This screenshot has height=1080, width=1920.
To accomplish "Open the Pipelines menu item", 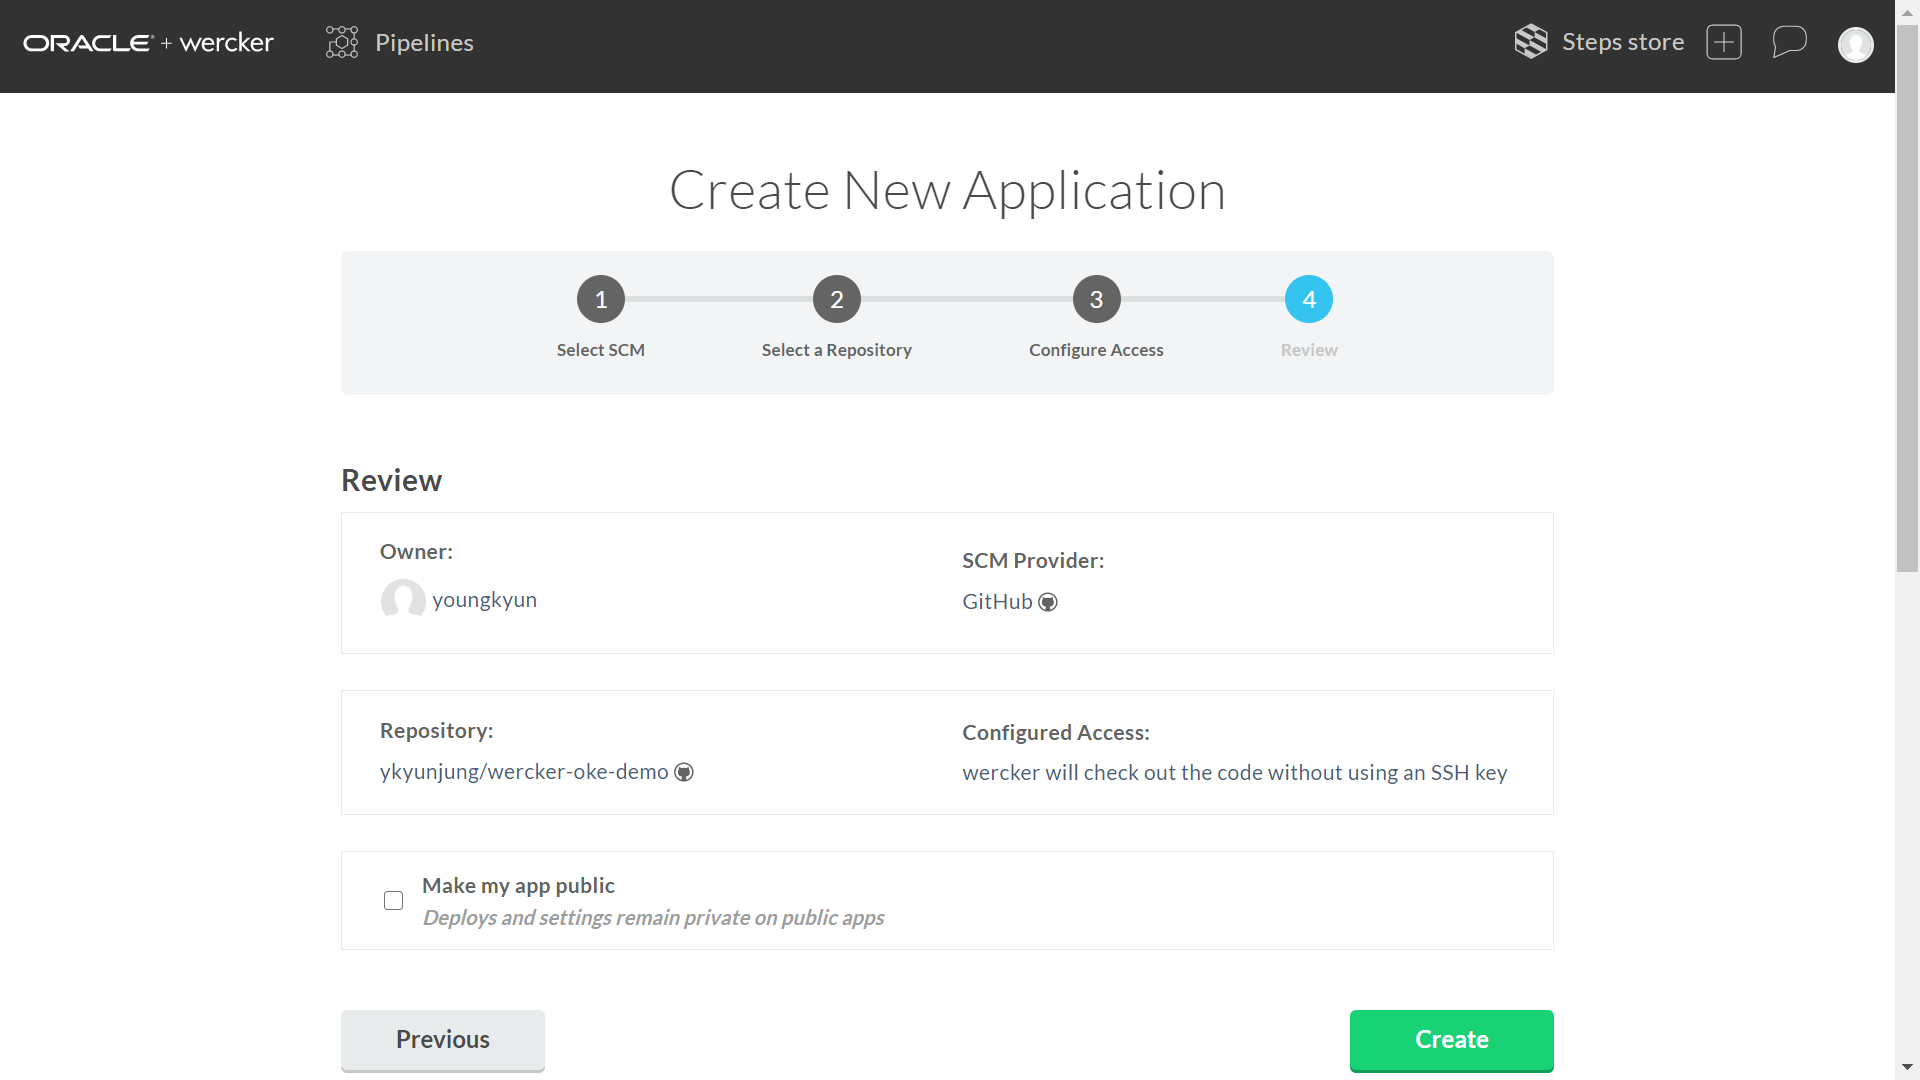I will [424, 43].
